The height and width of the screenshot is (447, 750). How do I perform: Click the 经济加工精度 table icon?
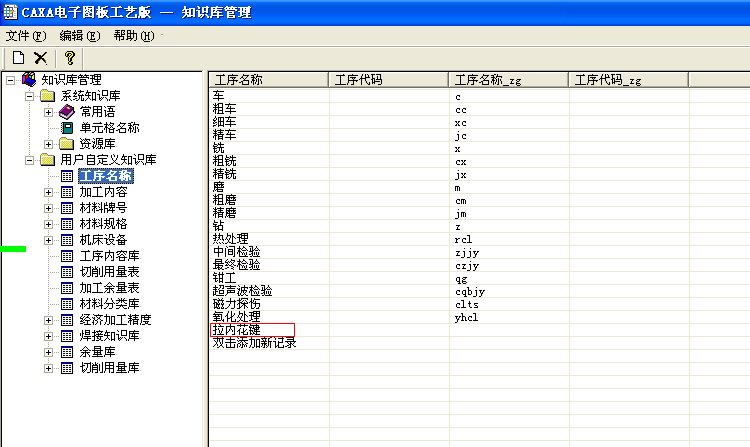click(x=67, y=320)
